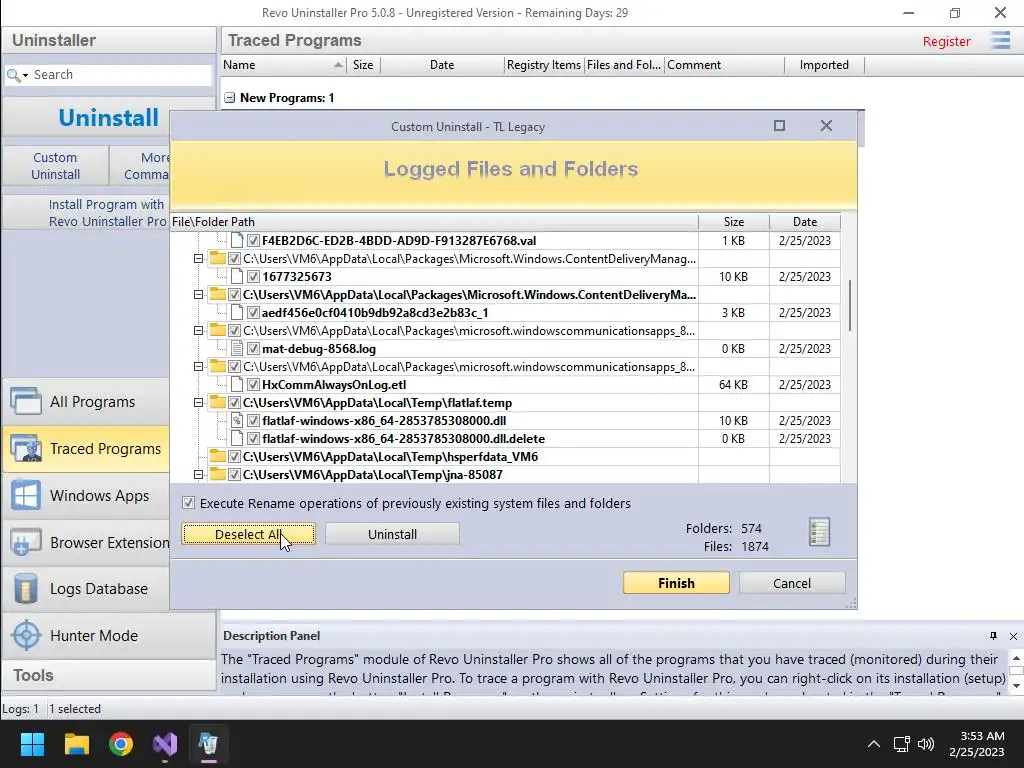Show hidden tray icons chevron

873,744
